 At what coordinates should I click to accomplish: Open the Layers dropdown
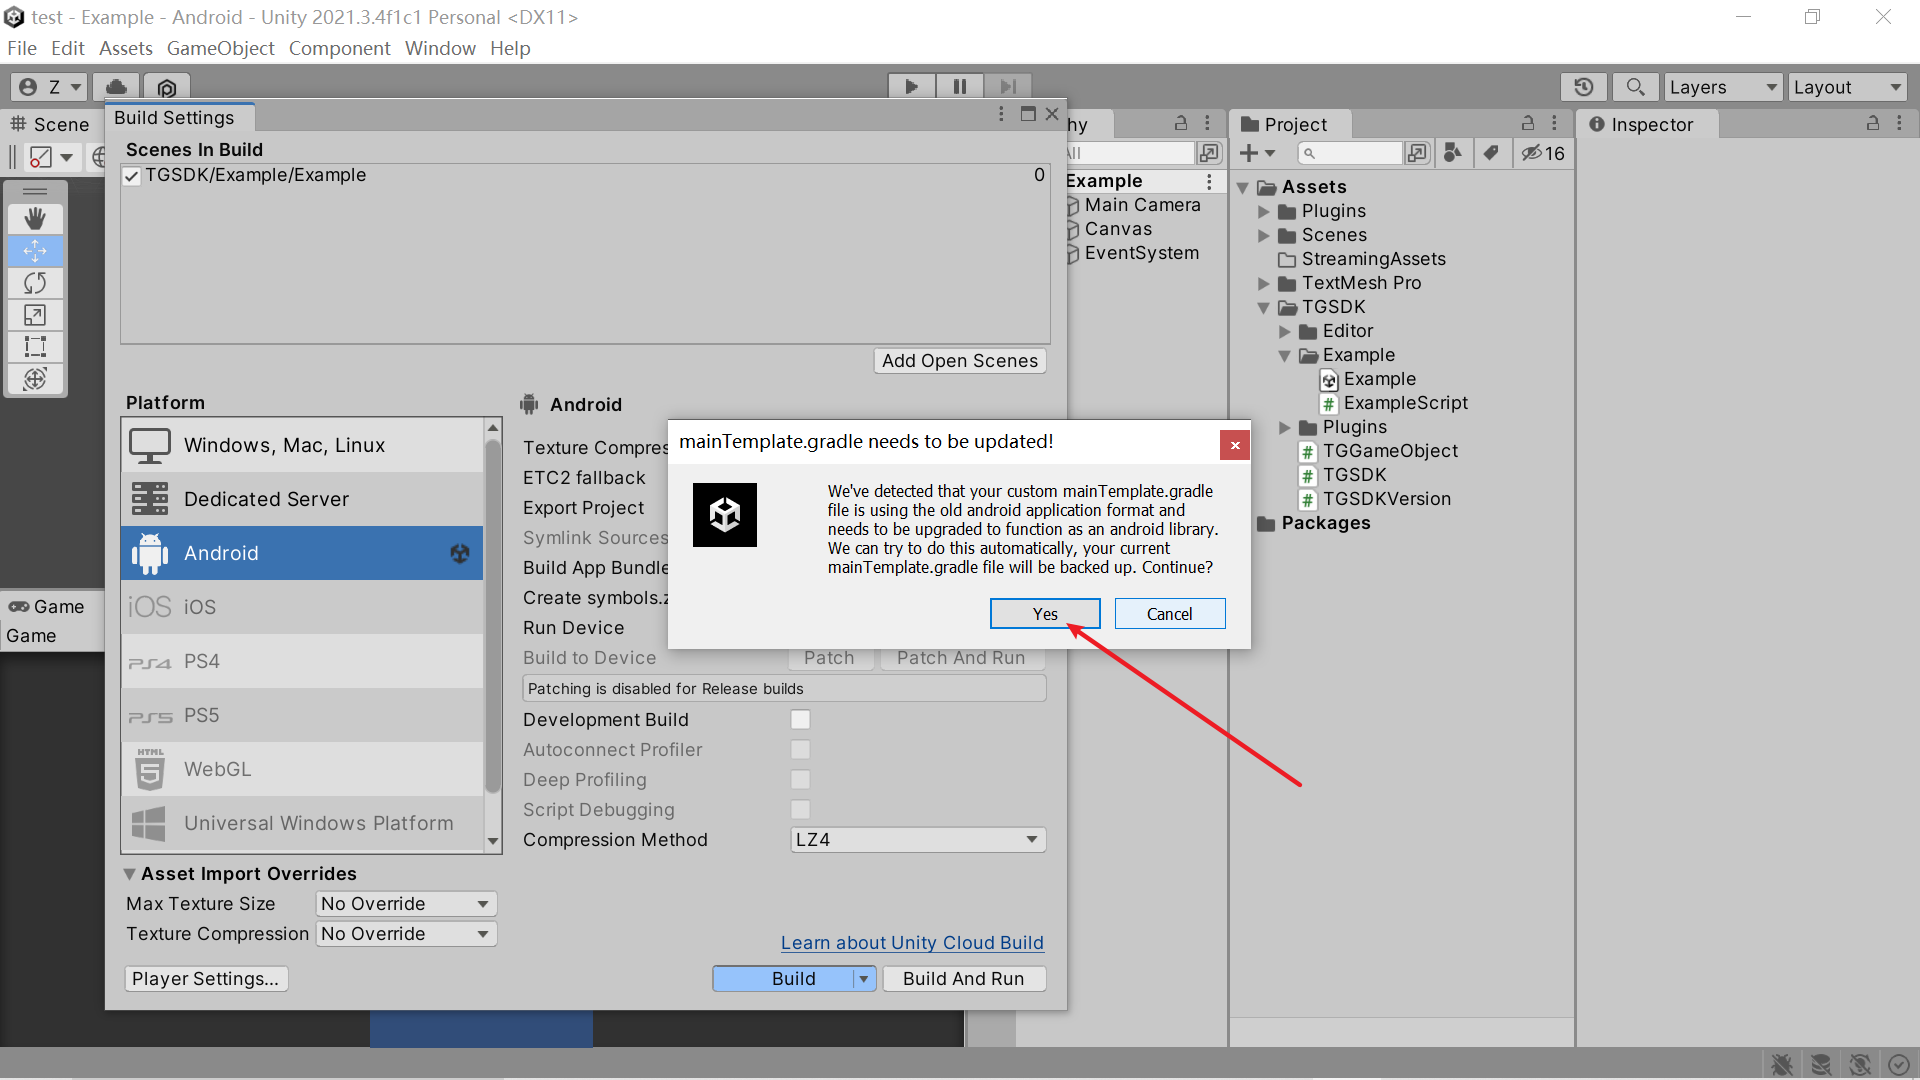[x=1723, y=87]
